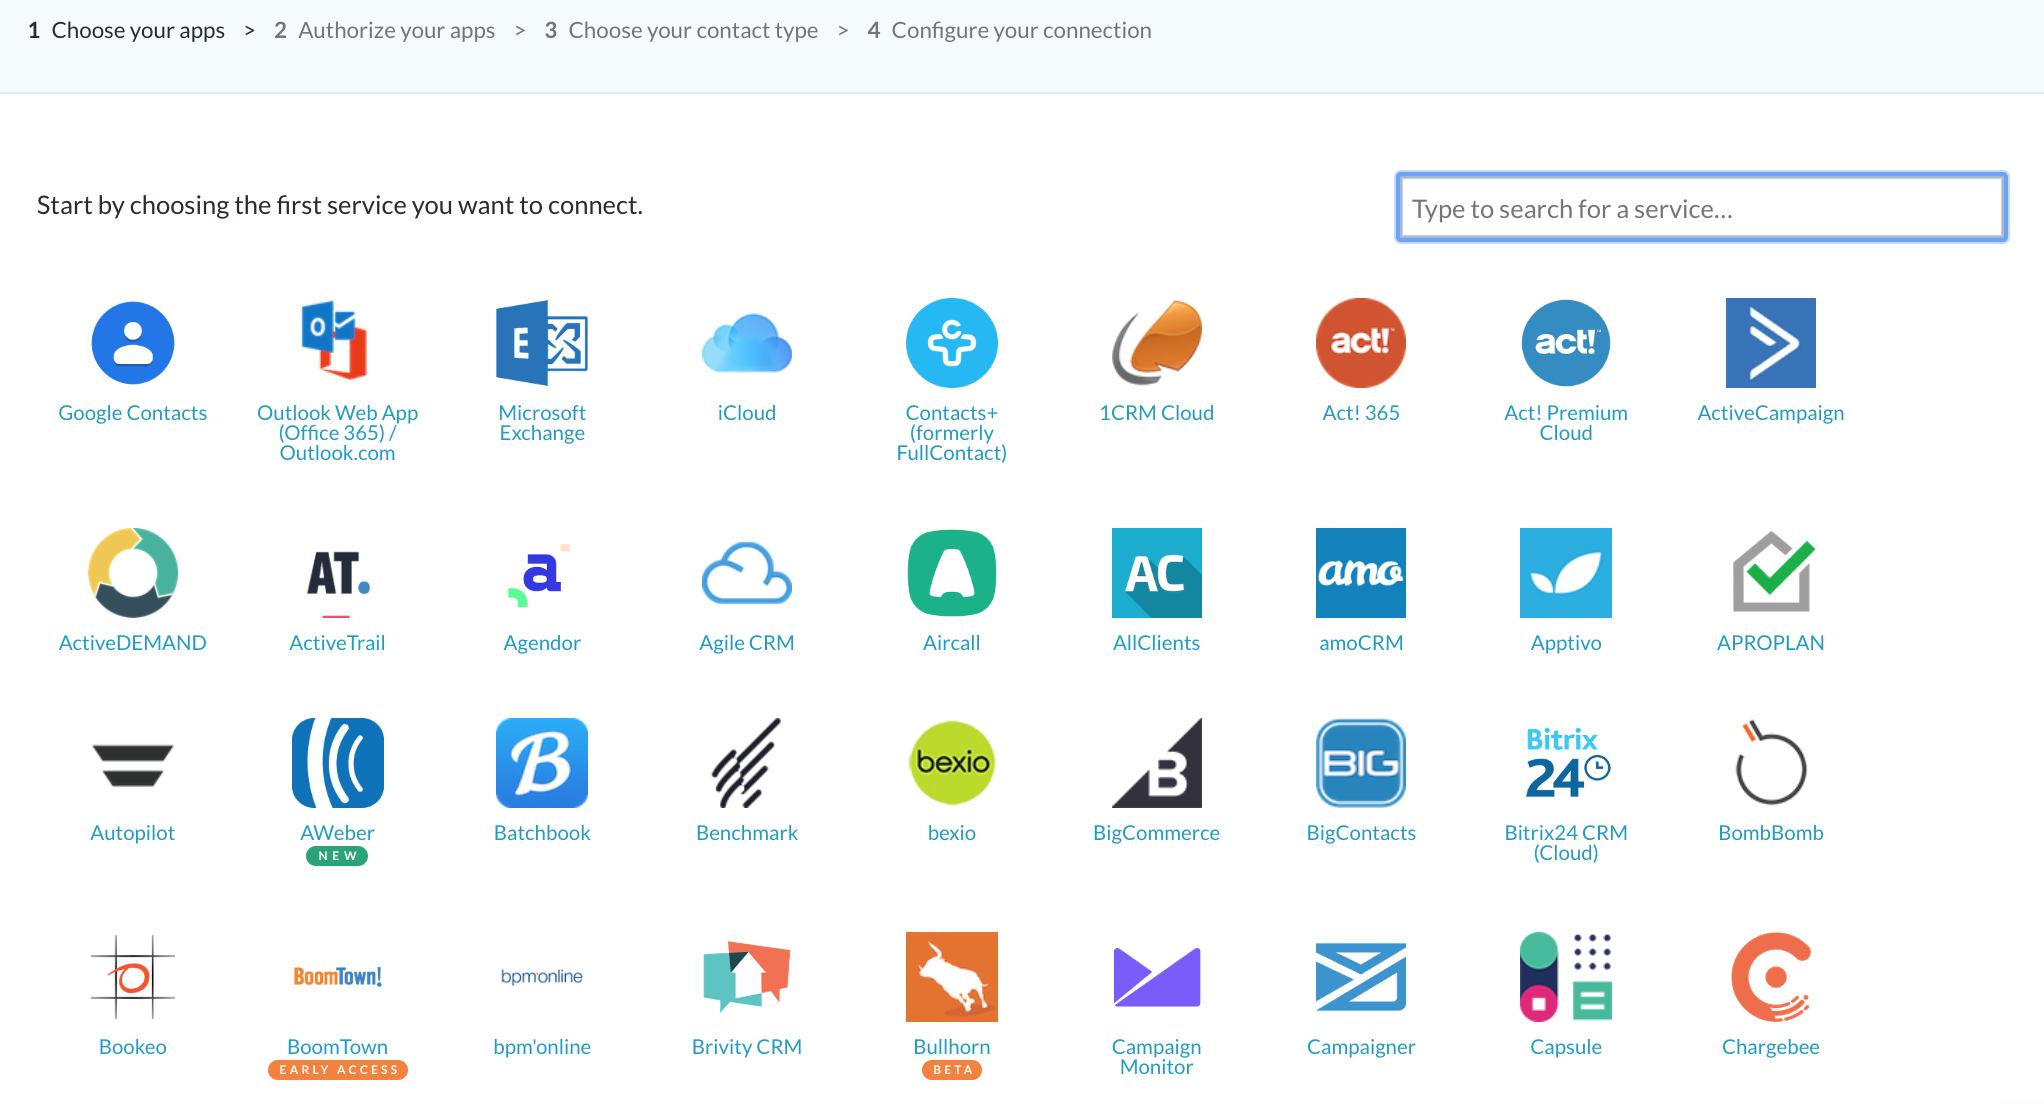Pick the Act! 365 red icon
This screenshot has height=1104, width=2044.
pyautogui.click(x=1361, y=343)
